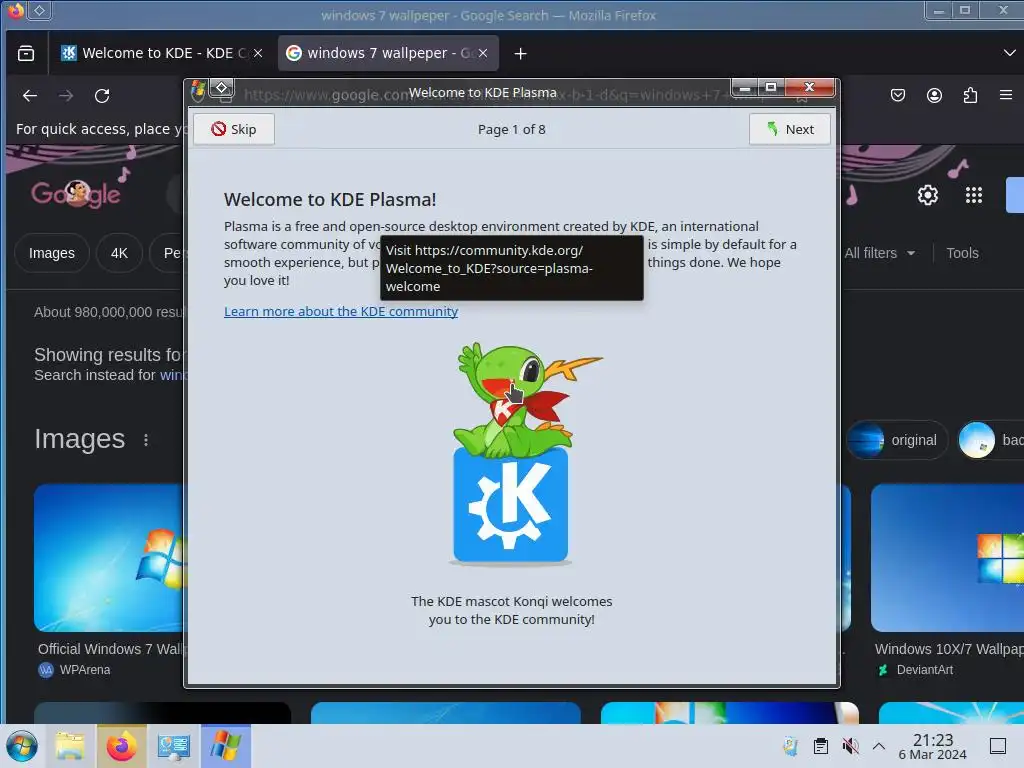This screenshot has height=768, width=1024.
Task: Toggle pin on all desktops in Welcome dialog
Action: pos(222,88)
